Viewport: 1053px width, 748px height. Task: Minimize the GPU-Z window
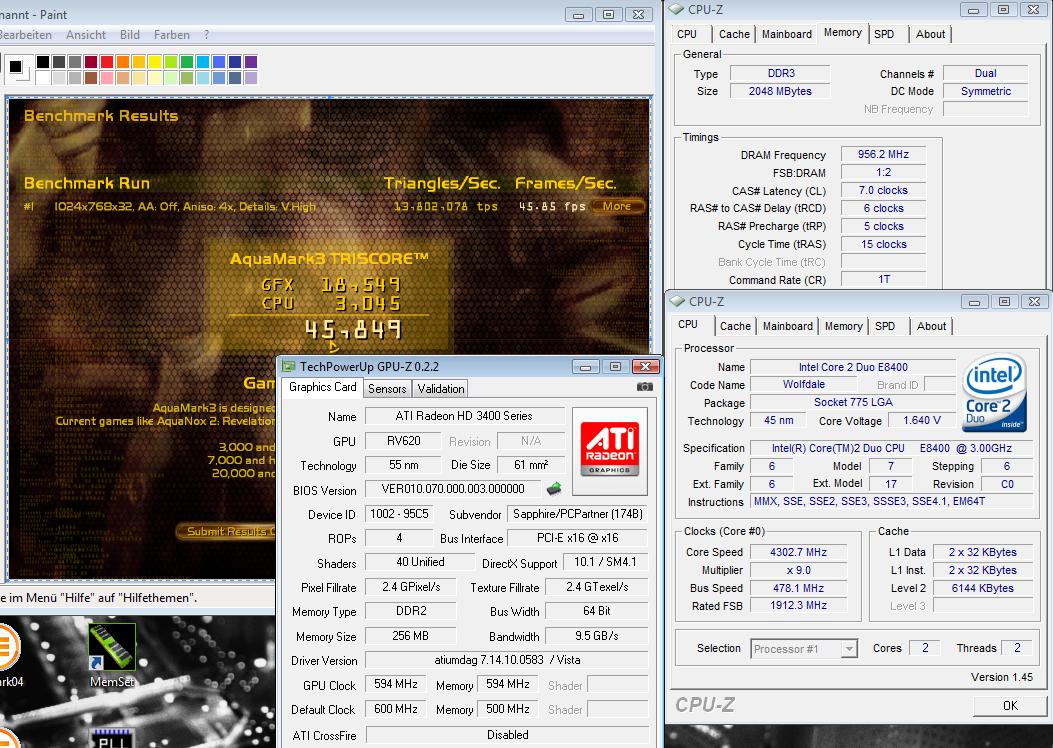pyautogui.click(x=586, y=366)
